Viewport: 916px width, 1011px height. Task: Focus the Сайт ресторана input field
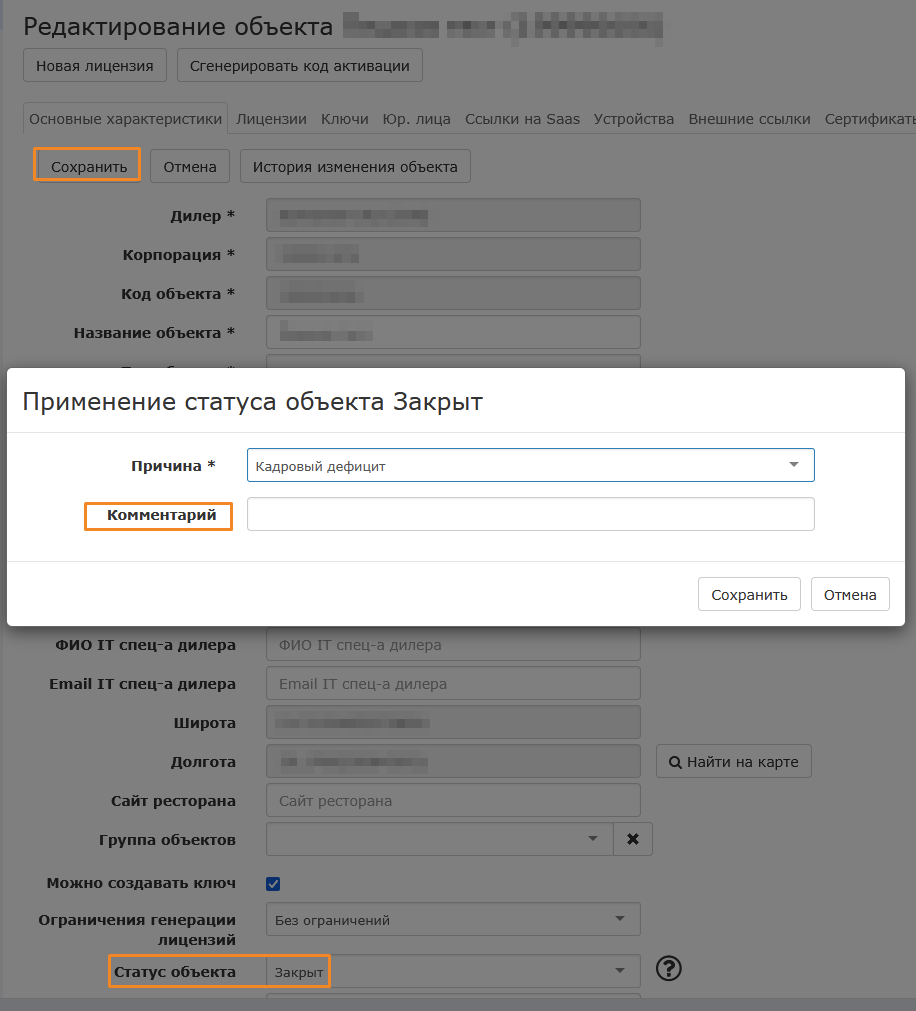click(x=452, y=800)
